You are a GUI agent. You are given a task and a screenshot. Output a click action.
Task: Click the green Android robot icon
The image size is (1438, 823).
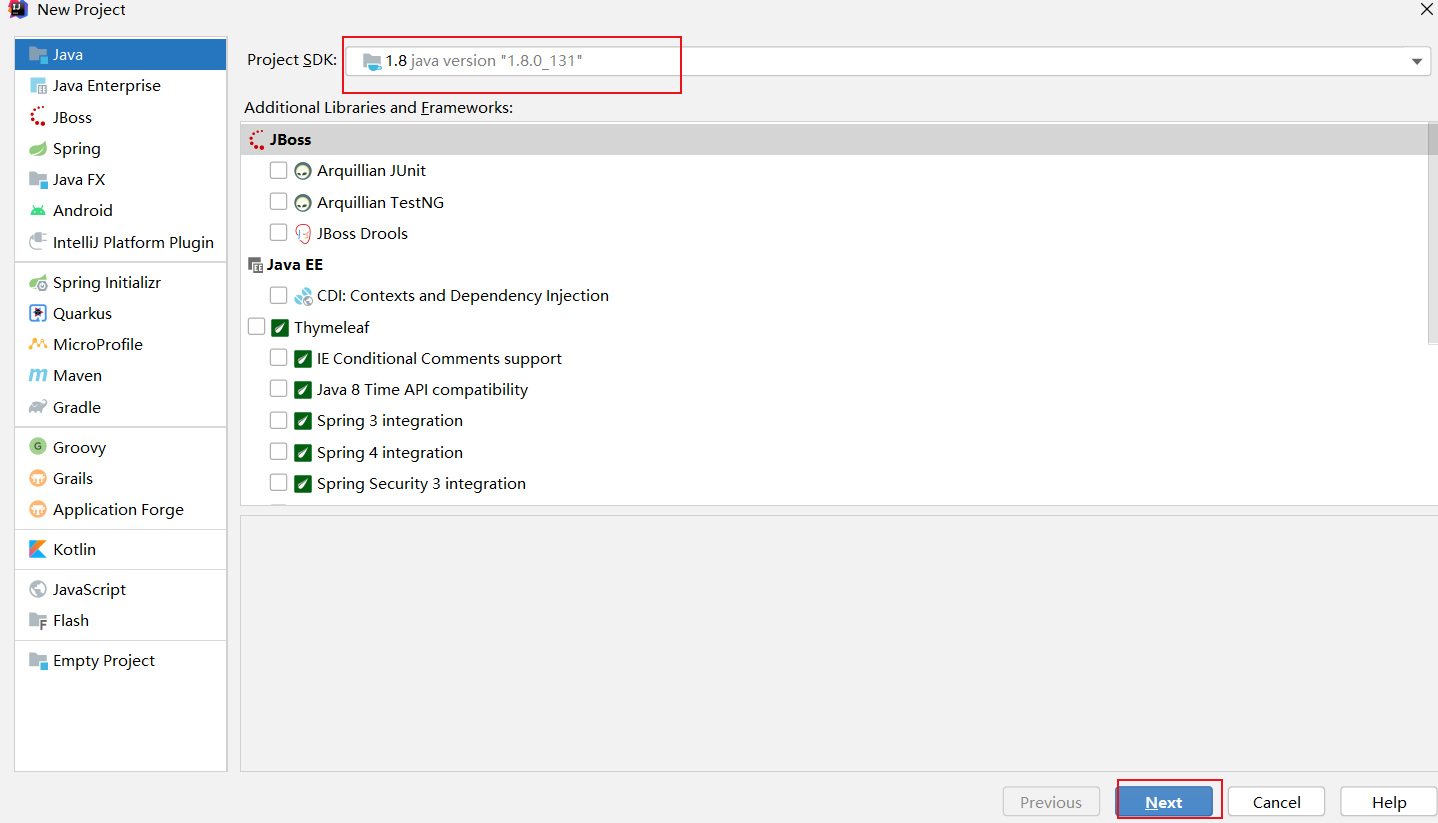click(38, 210)
